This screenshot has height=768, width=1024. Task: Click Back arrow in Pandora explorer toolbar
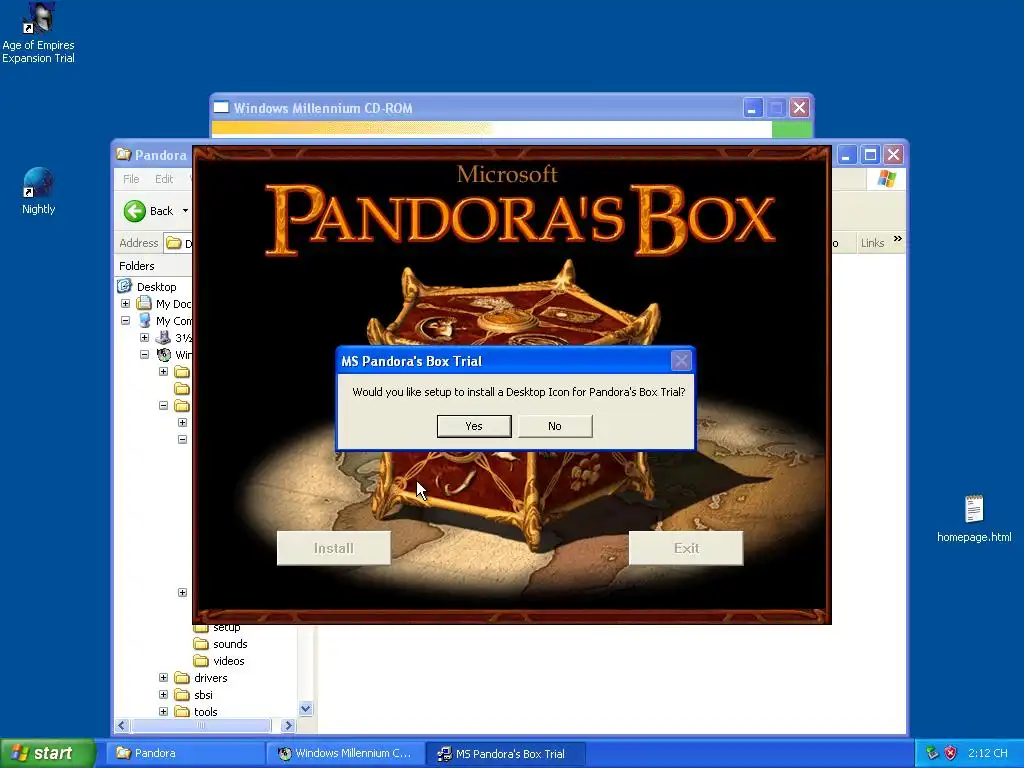click(135, 211)
